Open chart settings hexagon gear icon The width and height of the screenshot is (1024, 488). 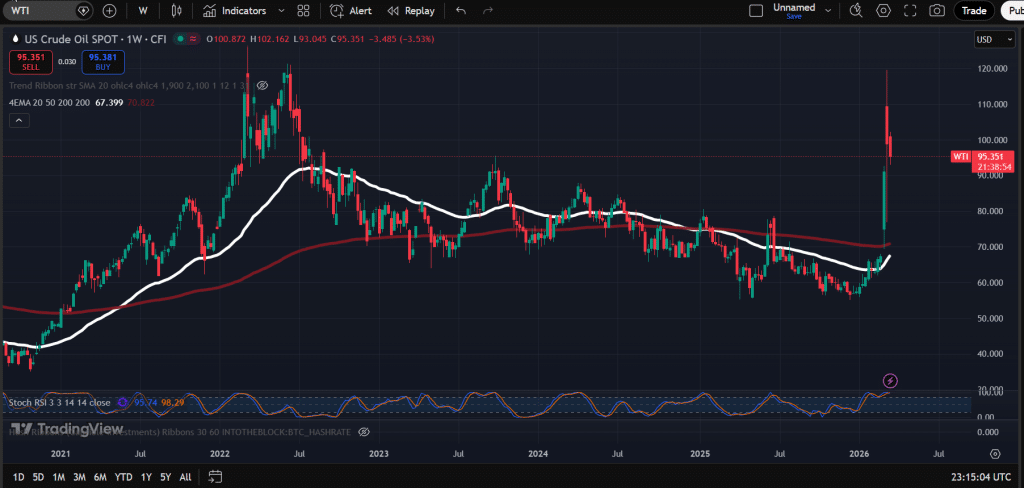[x=883, y=11]
